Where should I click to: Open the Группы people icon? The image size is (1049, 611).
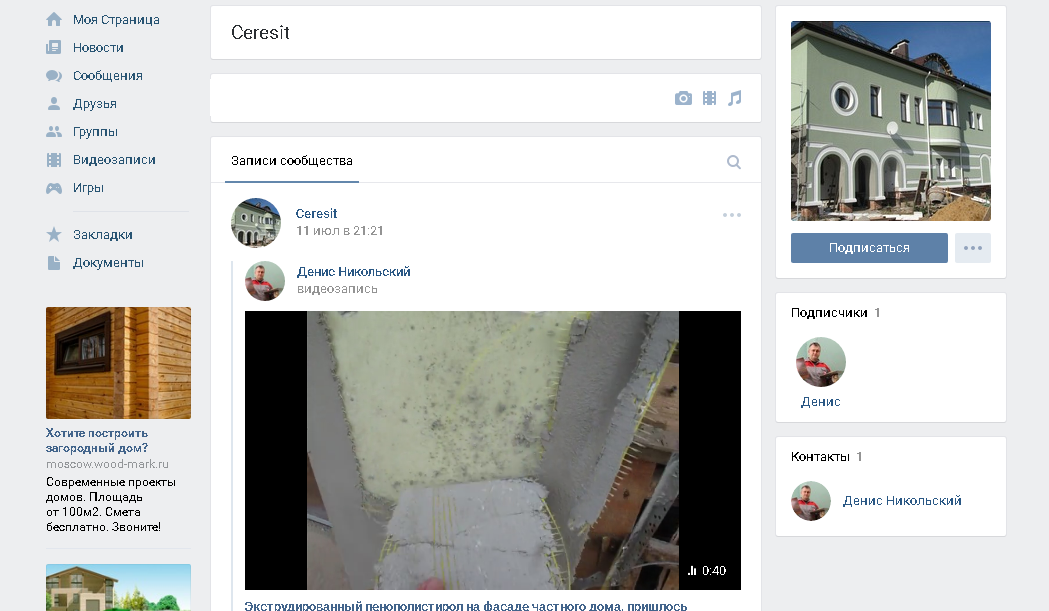click(54, 132)
